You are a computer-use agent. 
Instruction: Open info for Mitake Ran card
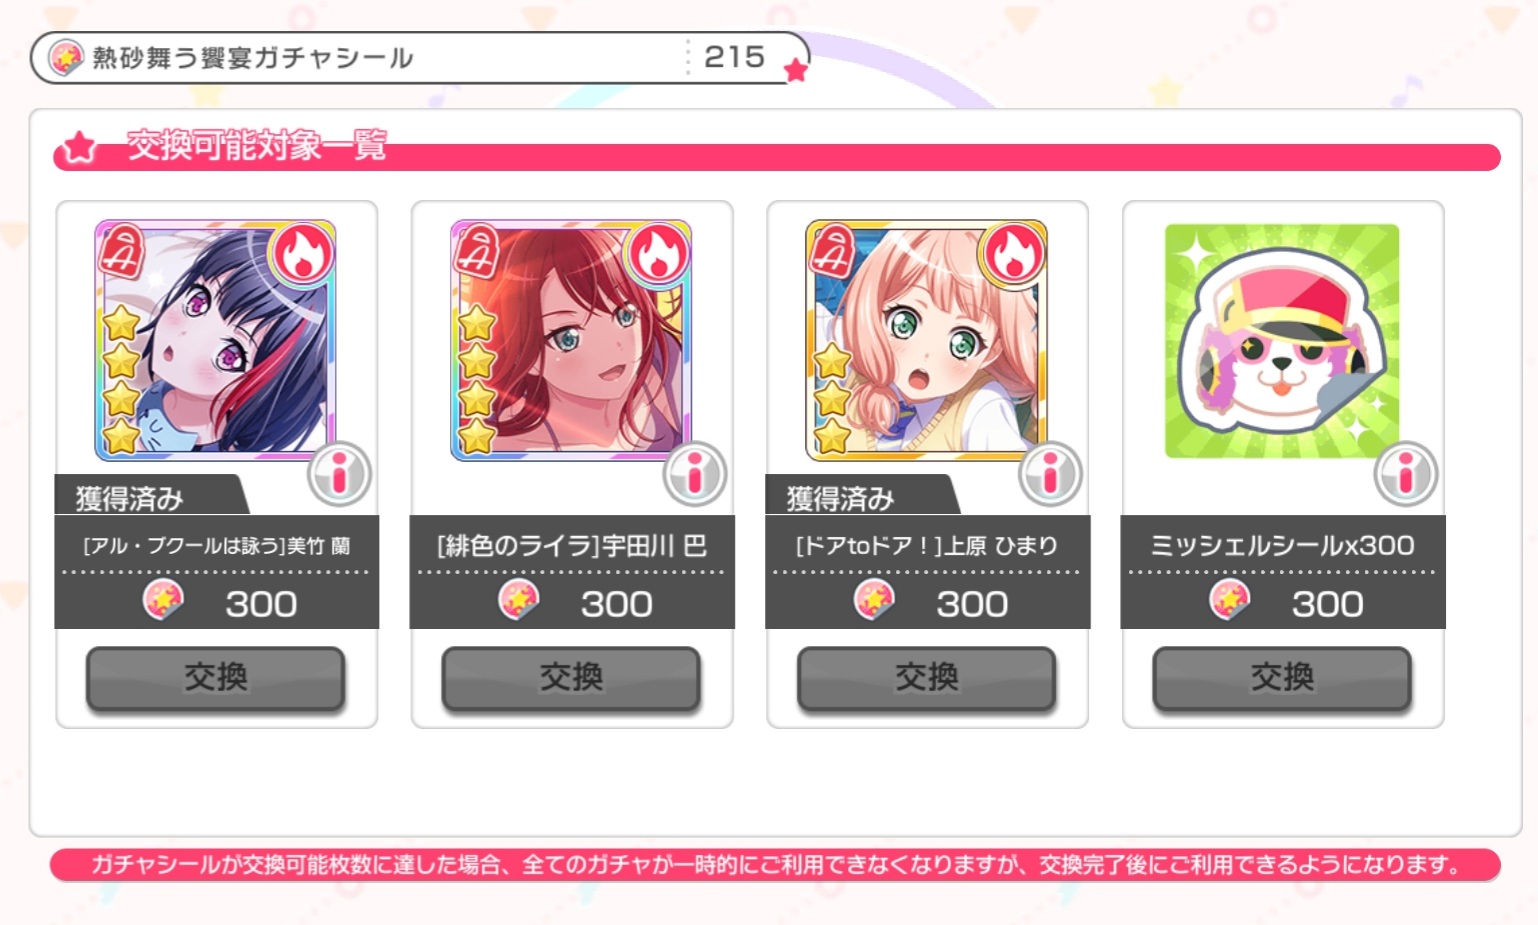click(339, 474)
